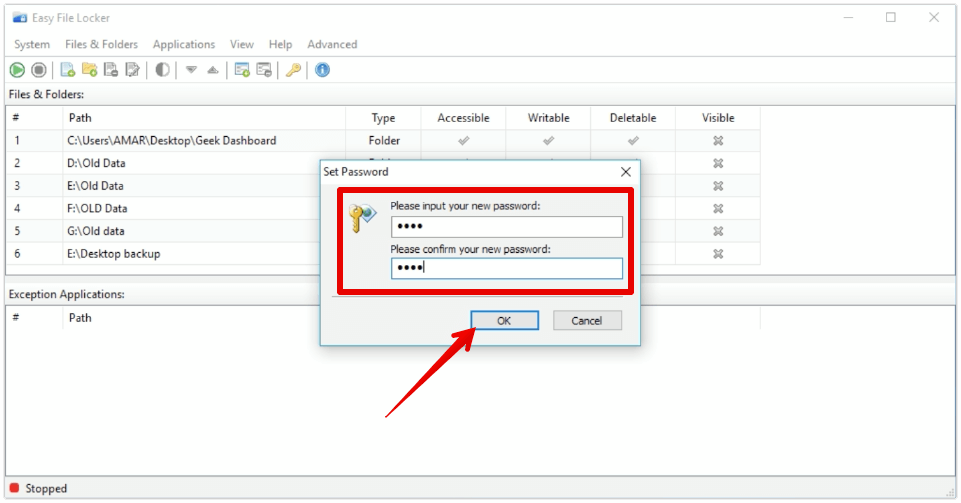Screen dimensions: 961x503
Task: Cancel the Set Password dialog
Action: click(x=587, y=320)
